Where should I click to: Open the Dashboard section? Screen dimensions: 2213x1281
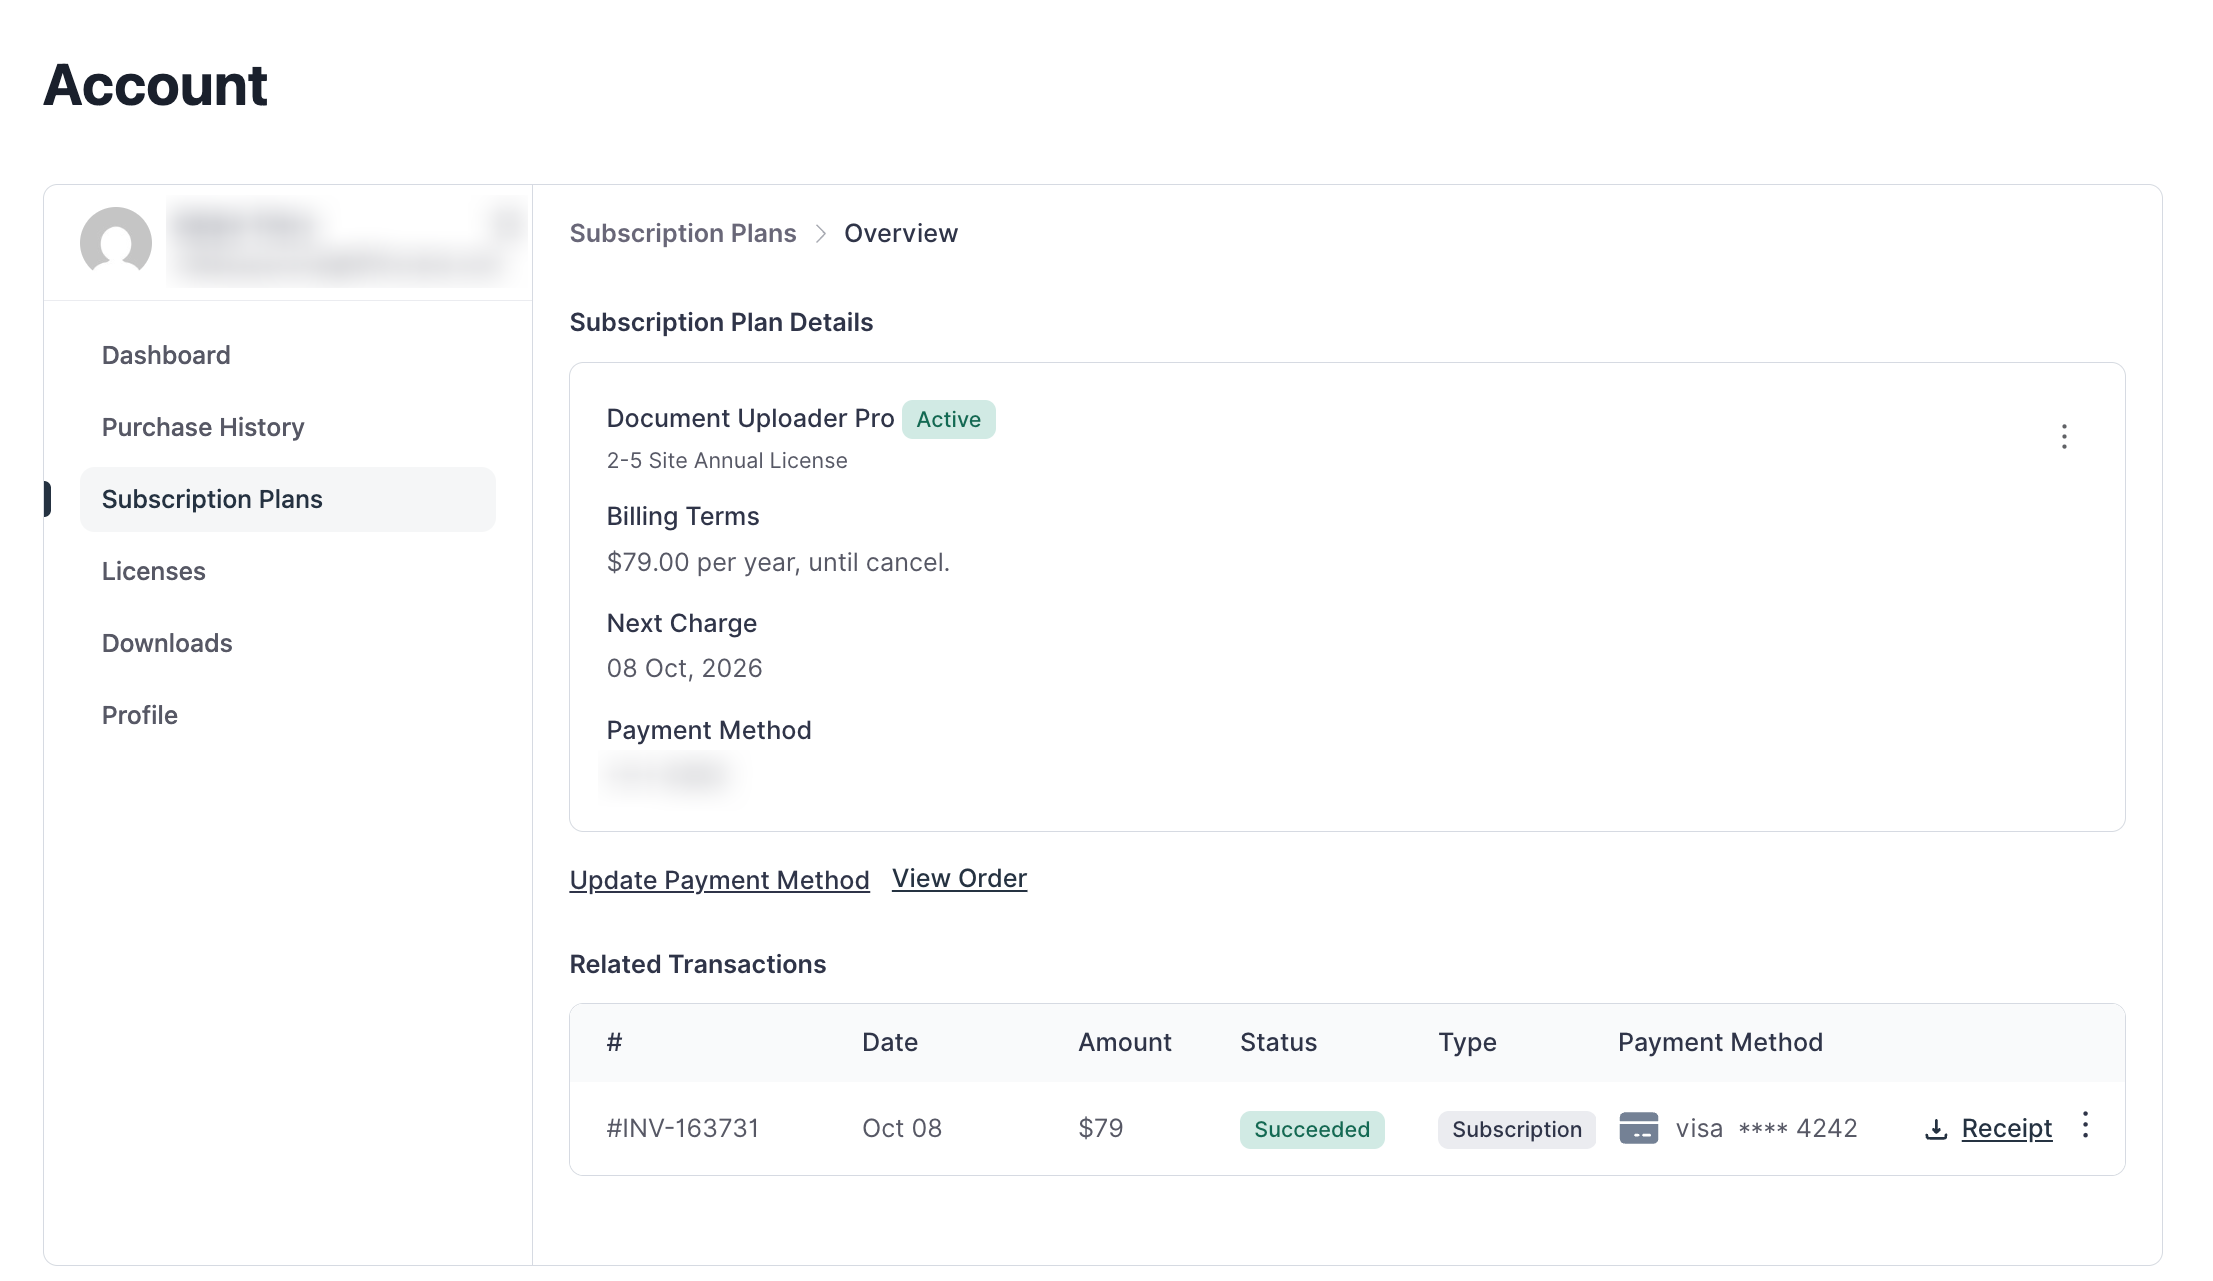[x=166, y=355]
